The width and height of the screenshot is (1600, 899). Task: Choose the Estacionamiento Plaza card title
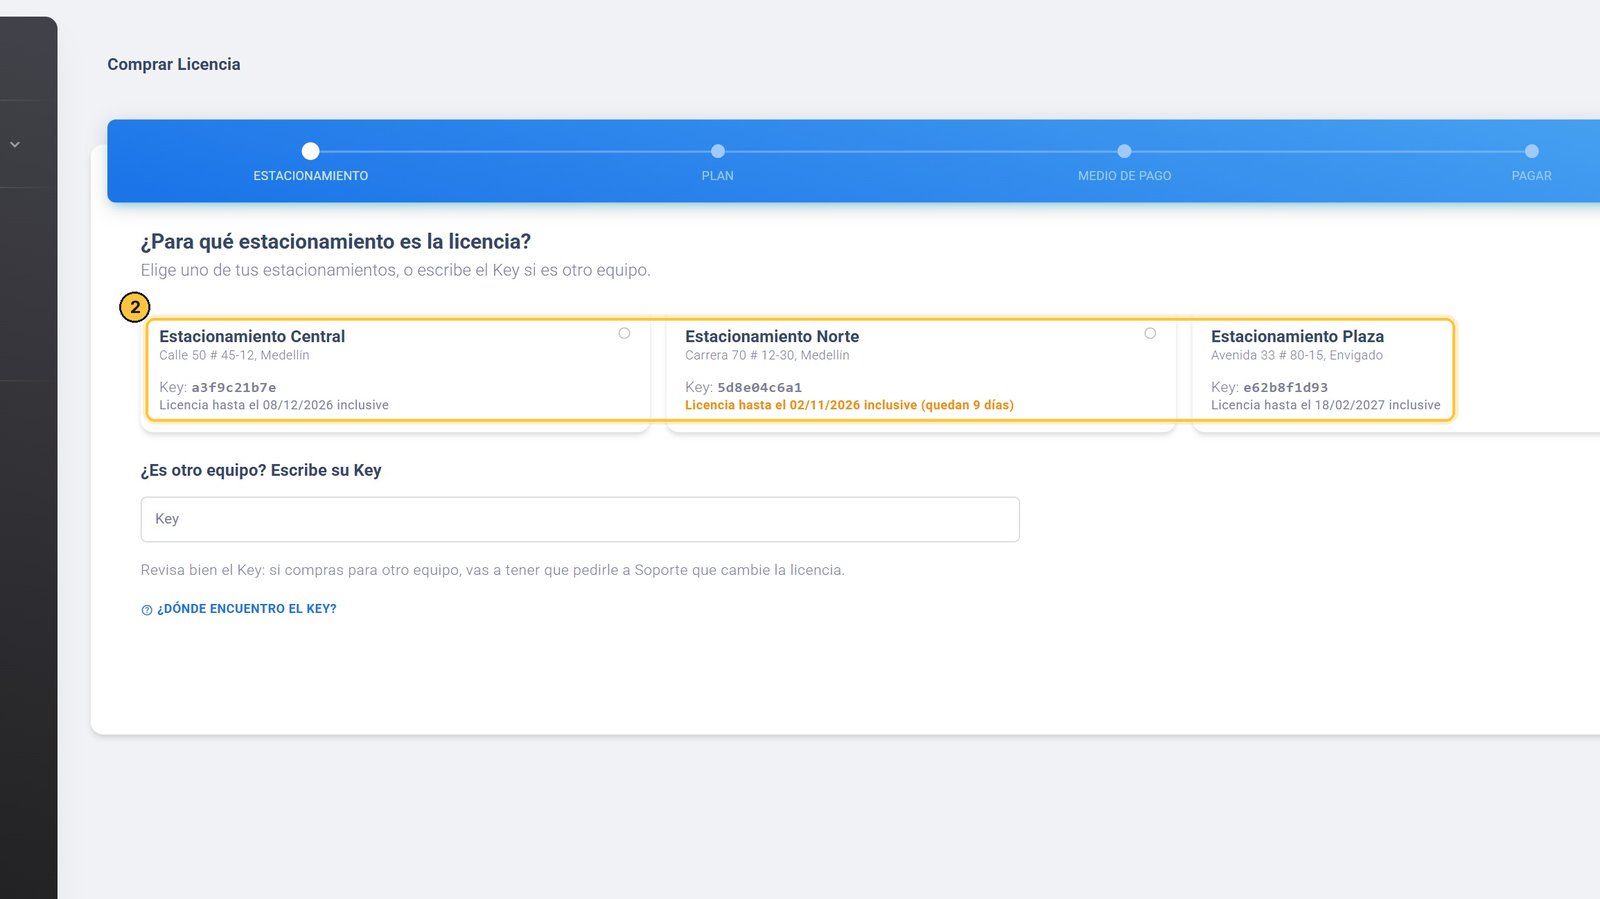click(x=1297, y=337)
